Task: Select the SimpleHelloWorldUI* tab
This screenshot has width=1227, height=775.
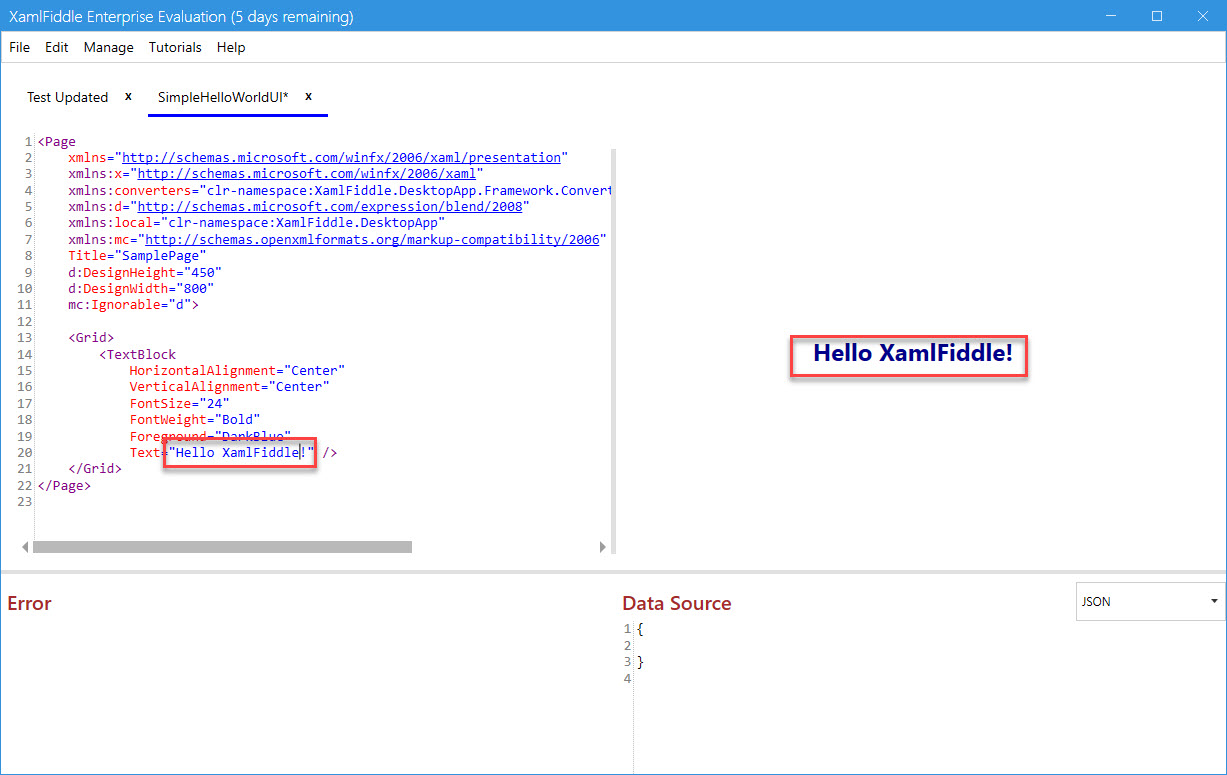Action: pyautogui.click(x=223, y=97)
